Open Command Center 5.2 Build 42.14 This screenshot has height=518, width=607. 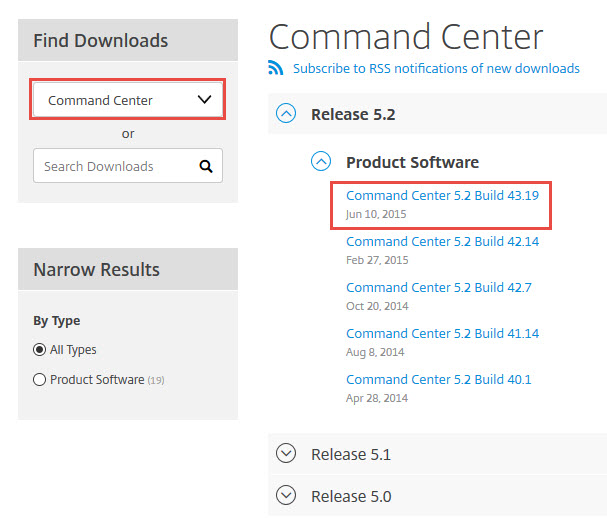coord(442,242)
